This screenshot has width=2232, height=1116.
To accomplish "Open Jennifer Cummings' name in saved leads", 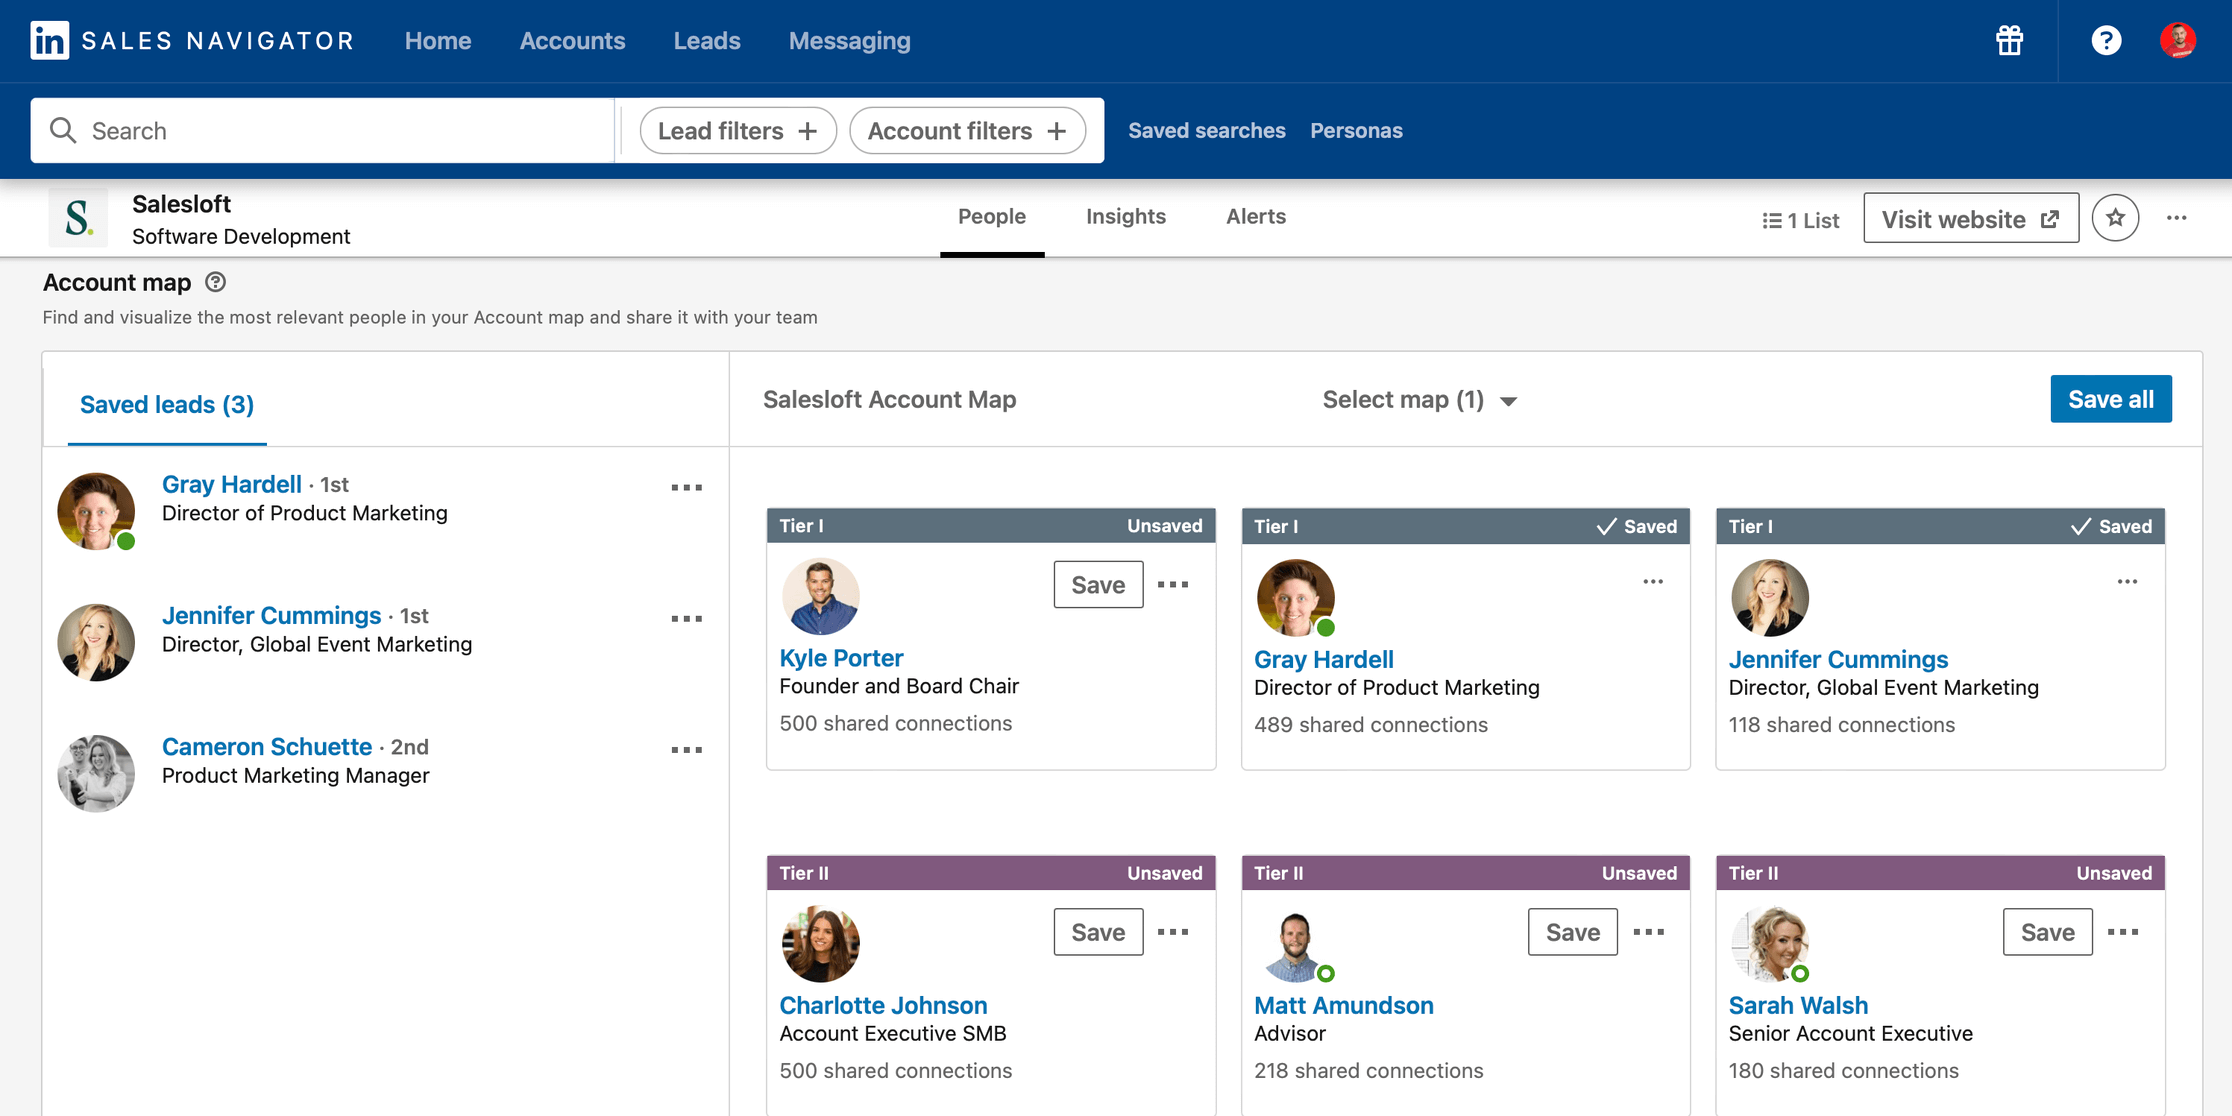I will 271,615.
